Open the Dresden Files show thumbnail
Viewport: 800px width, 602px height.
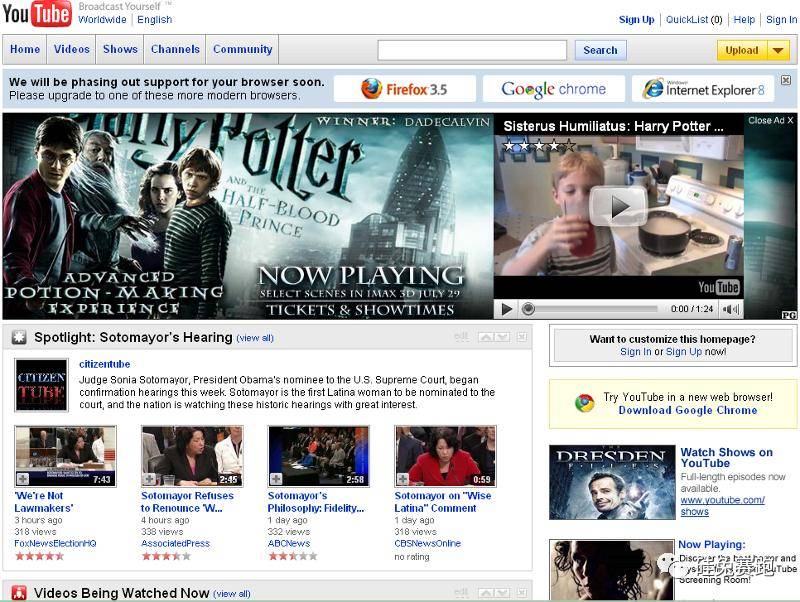click(x=612, y=482)
